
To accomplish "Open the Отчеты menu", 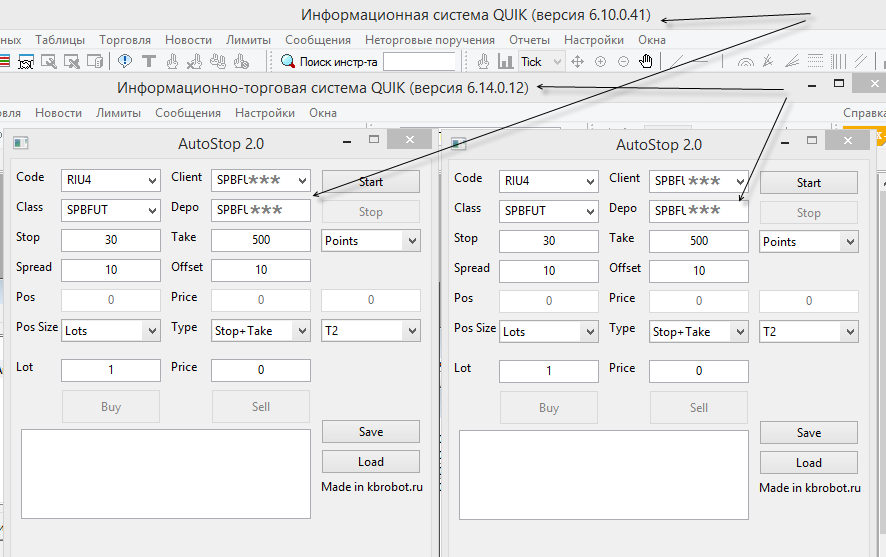I will coord(529,40).
